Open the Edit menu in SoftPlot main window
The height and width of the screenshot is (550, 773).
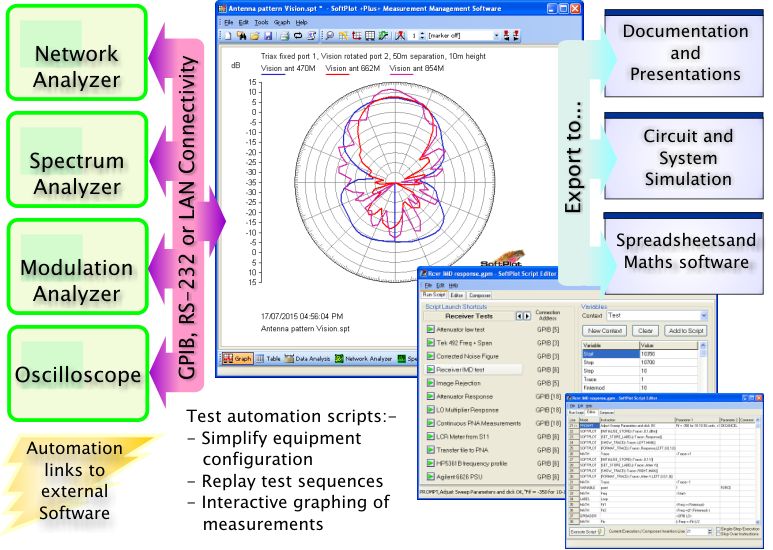[244, 22]
